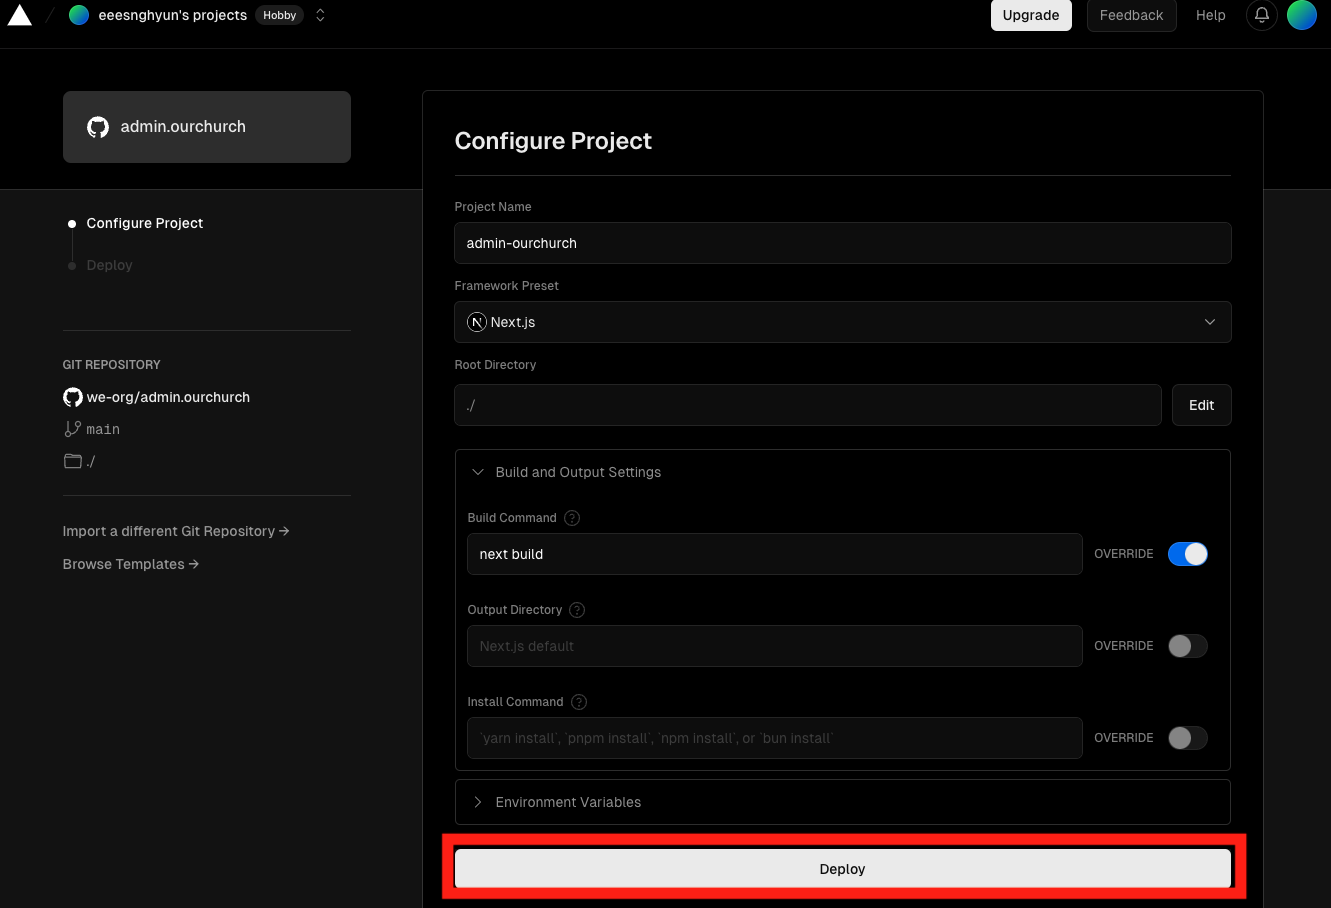Collapse Build and Output Settings
1331x908 pixels.
843,472
